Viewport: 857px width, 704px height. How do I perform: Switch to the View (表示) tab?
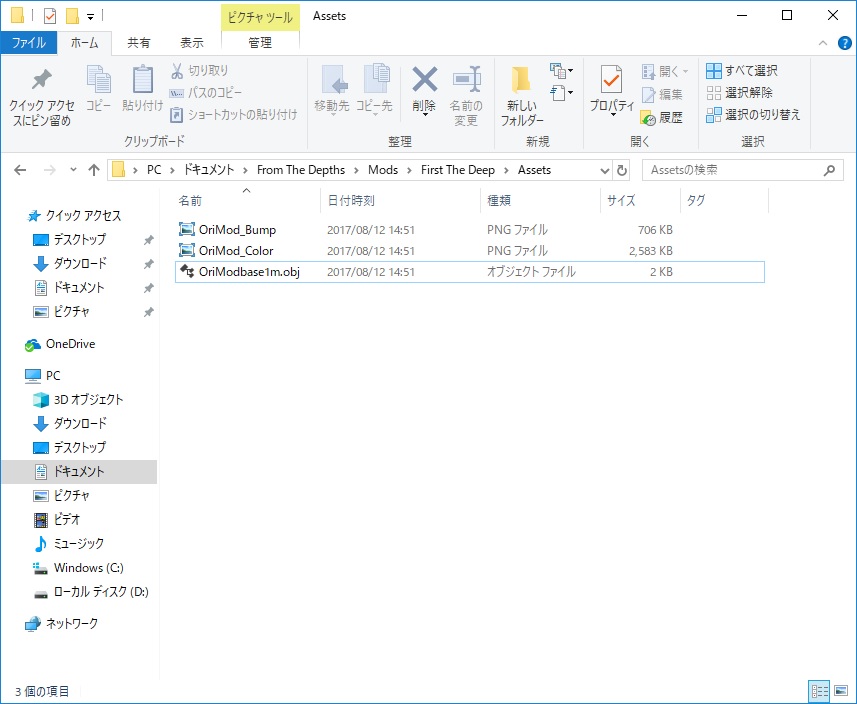click(192, 43)
